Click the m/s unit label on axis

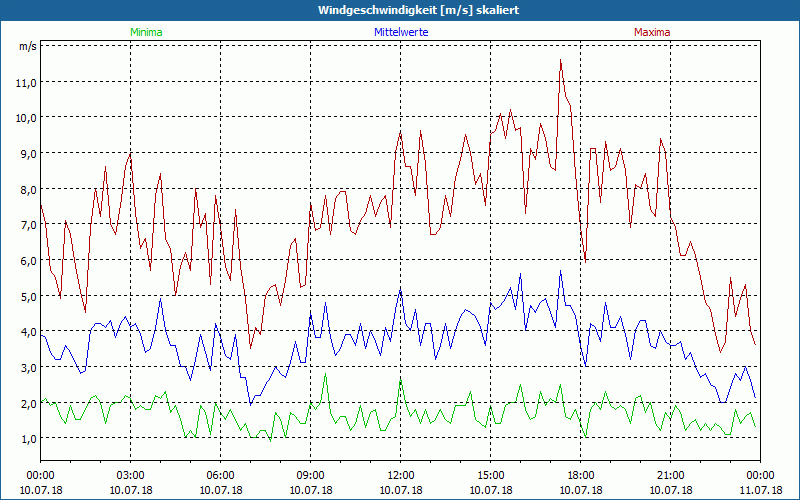(28, 46)
